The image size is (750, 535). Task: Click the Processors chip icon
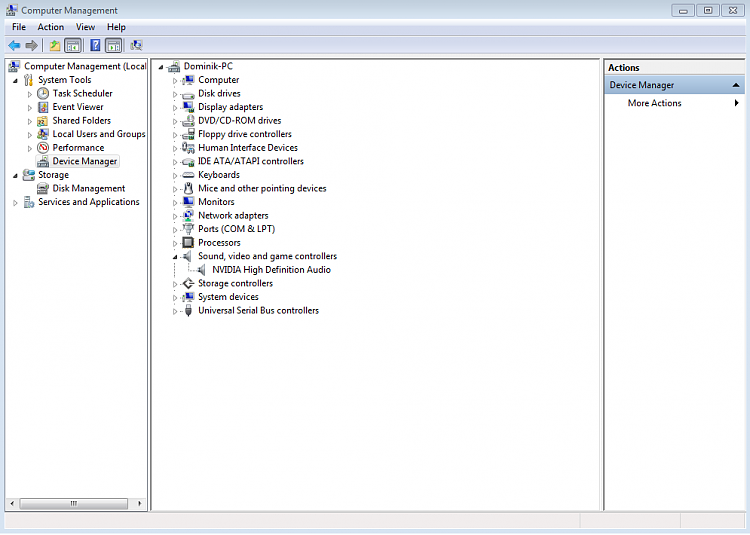(188, 242)
